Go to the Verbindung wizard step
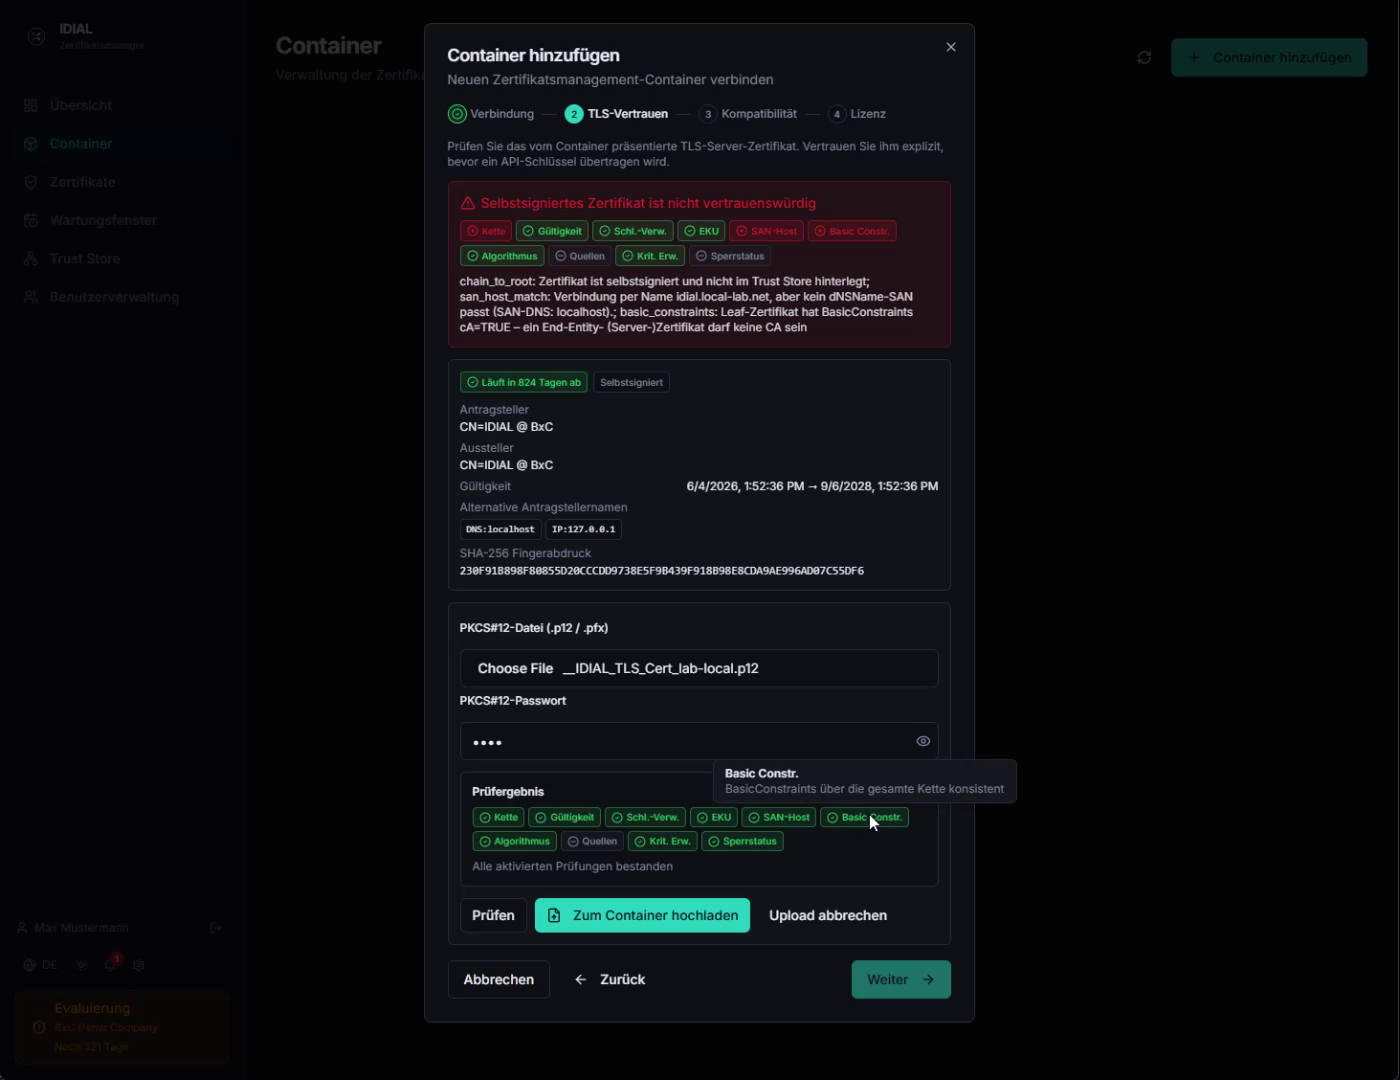Screen dimensions: 1400x1080 (x=491, y=114)
